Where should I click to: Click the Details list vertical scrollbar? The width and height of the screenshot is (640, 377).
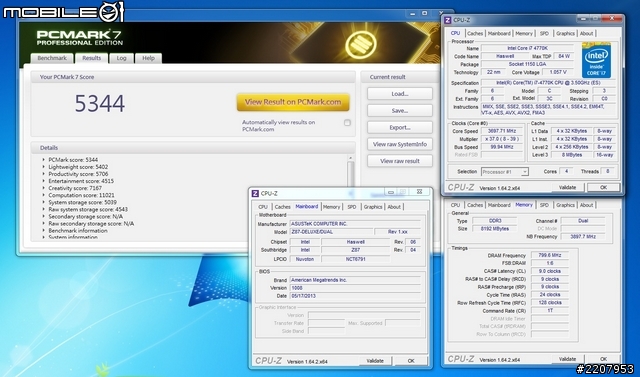point(350,173)
